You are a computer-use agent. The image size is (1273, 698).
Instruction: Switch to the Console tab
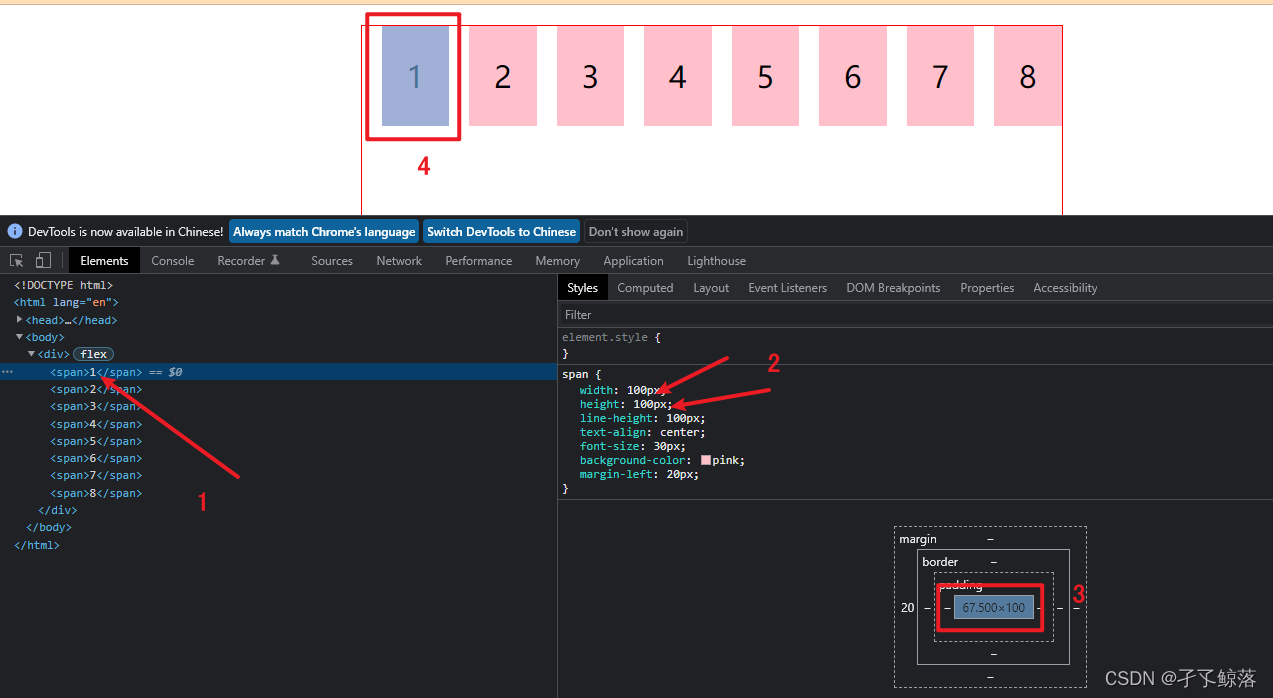click(173, 260)
